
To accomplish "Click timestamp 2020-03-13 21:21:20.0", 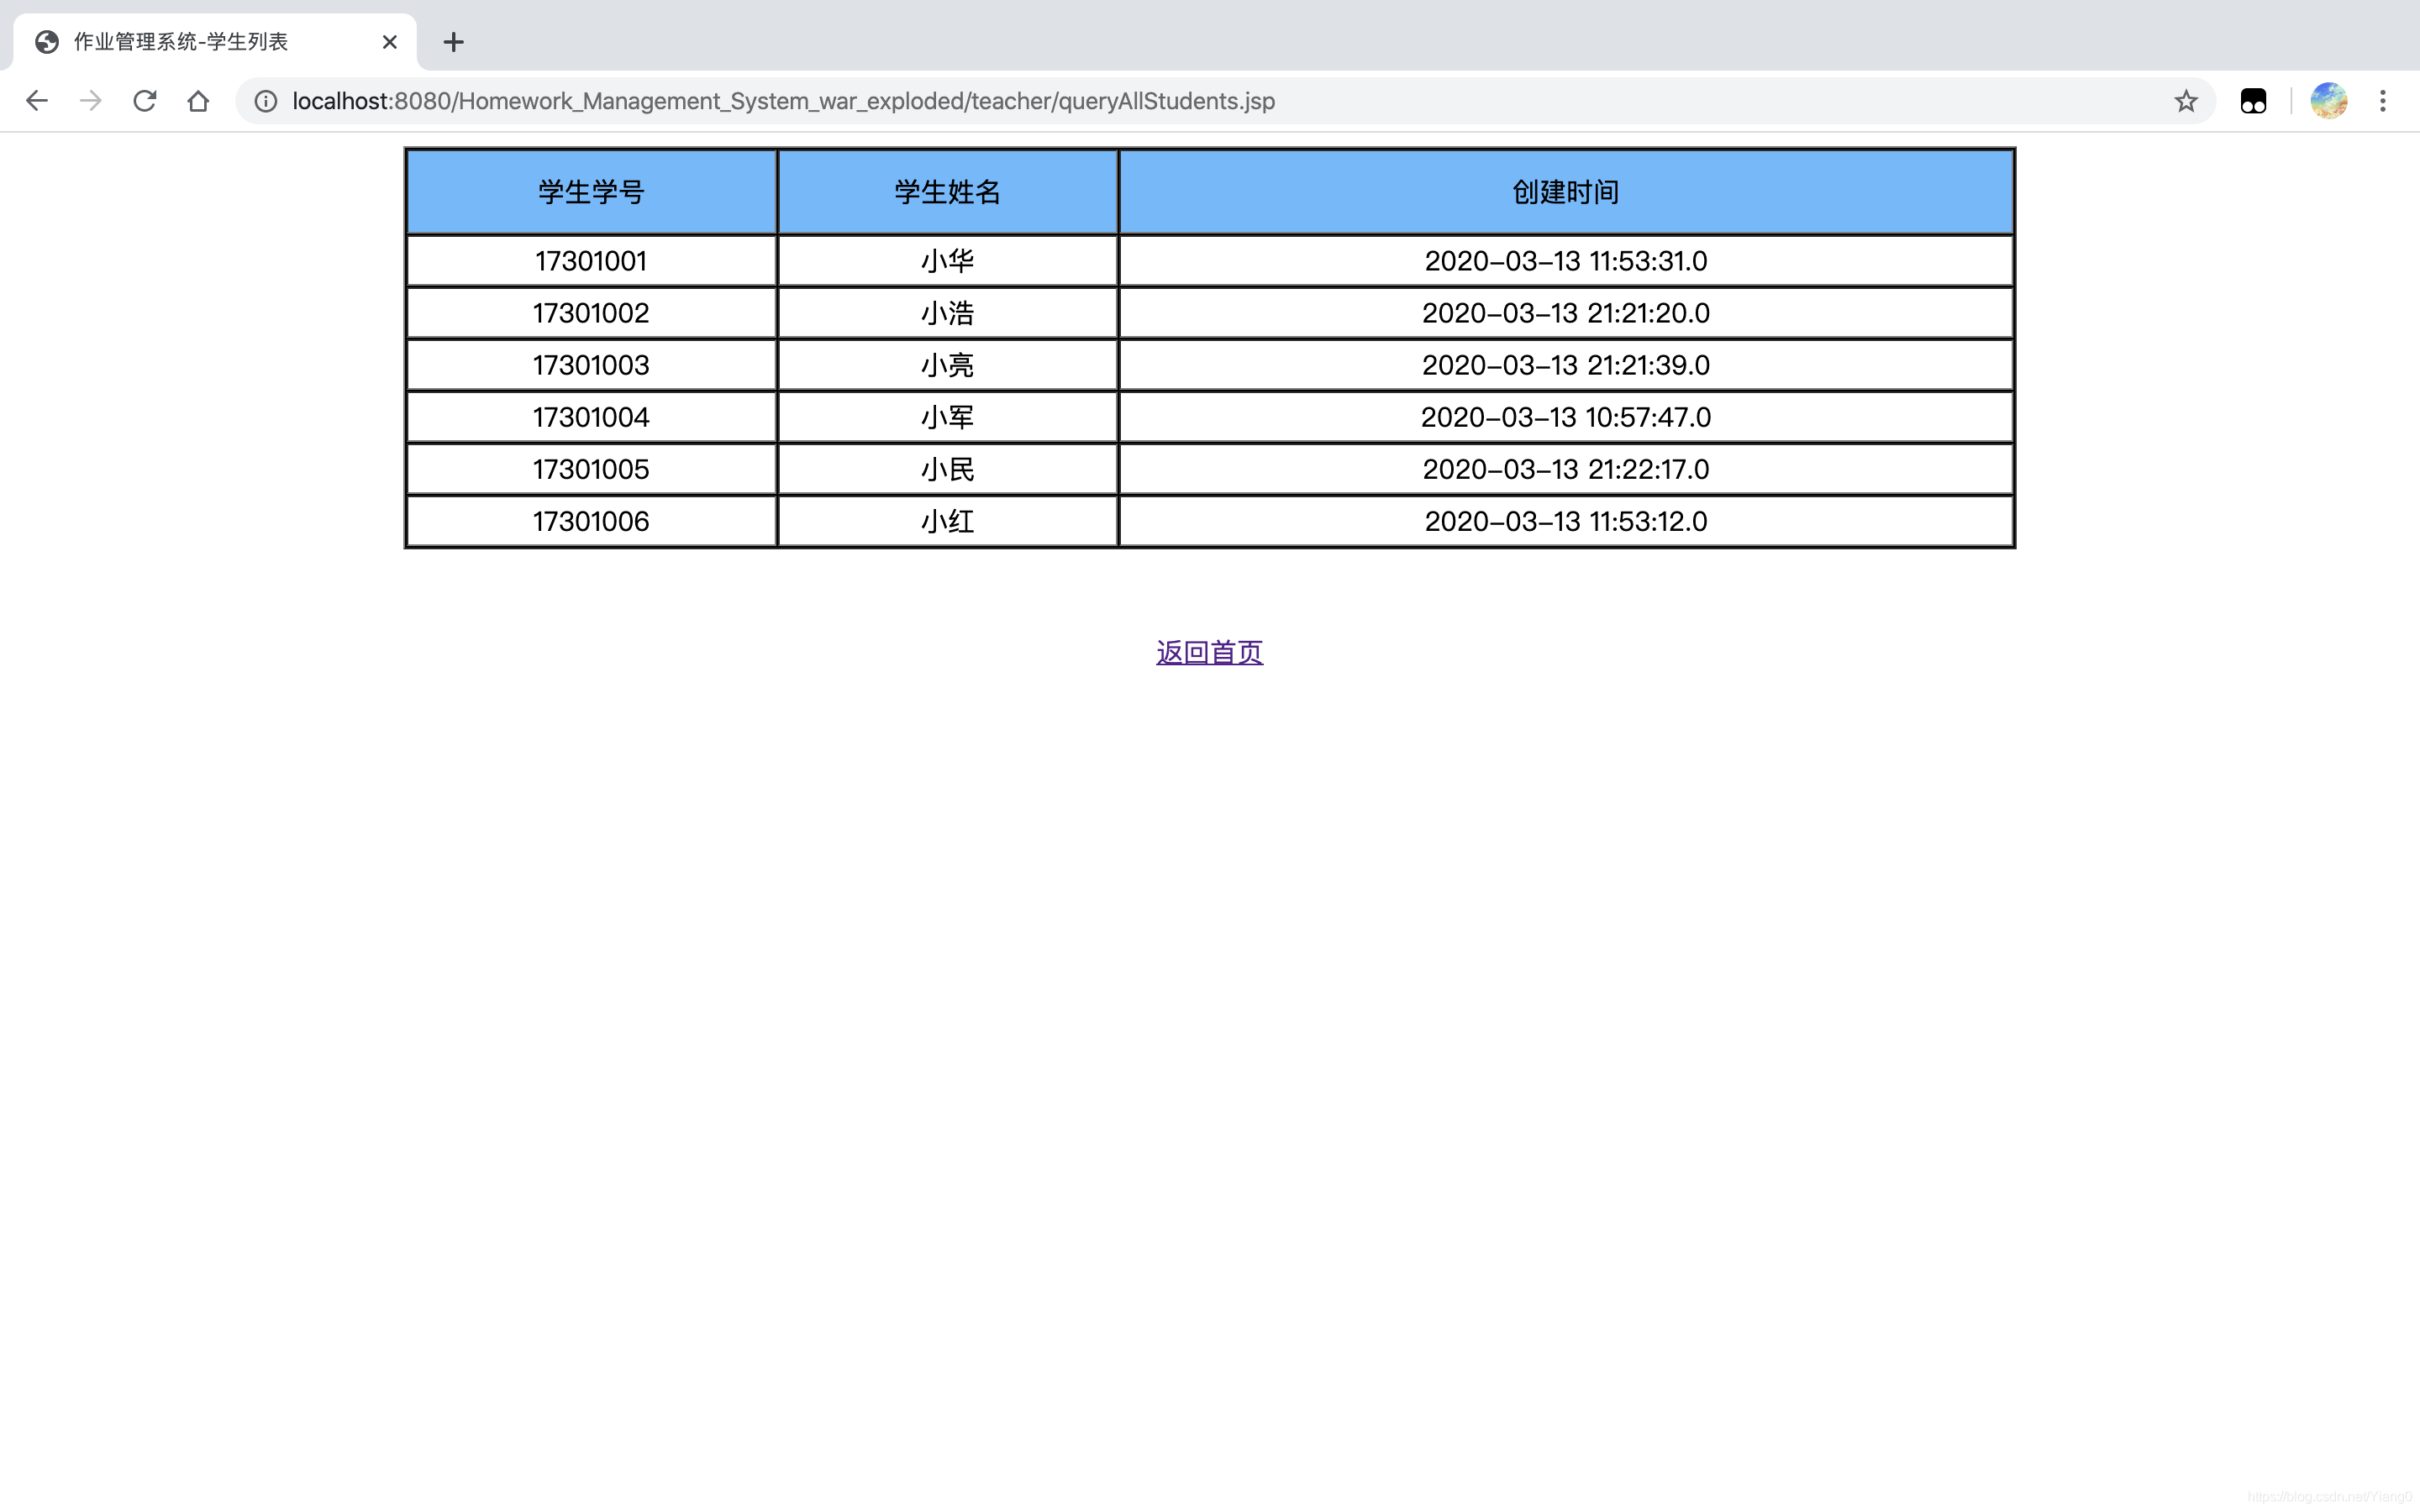I will coord(1565,313).
